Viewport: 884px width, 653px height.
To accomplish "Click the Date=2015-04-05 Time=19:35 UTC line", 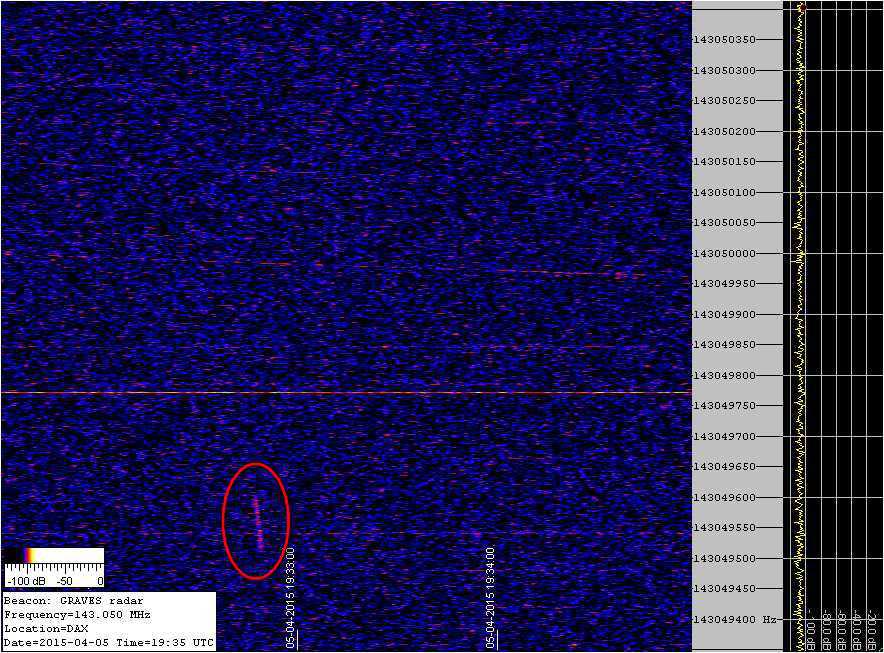I will pos(109,642).
